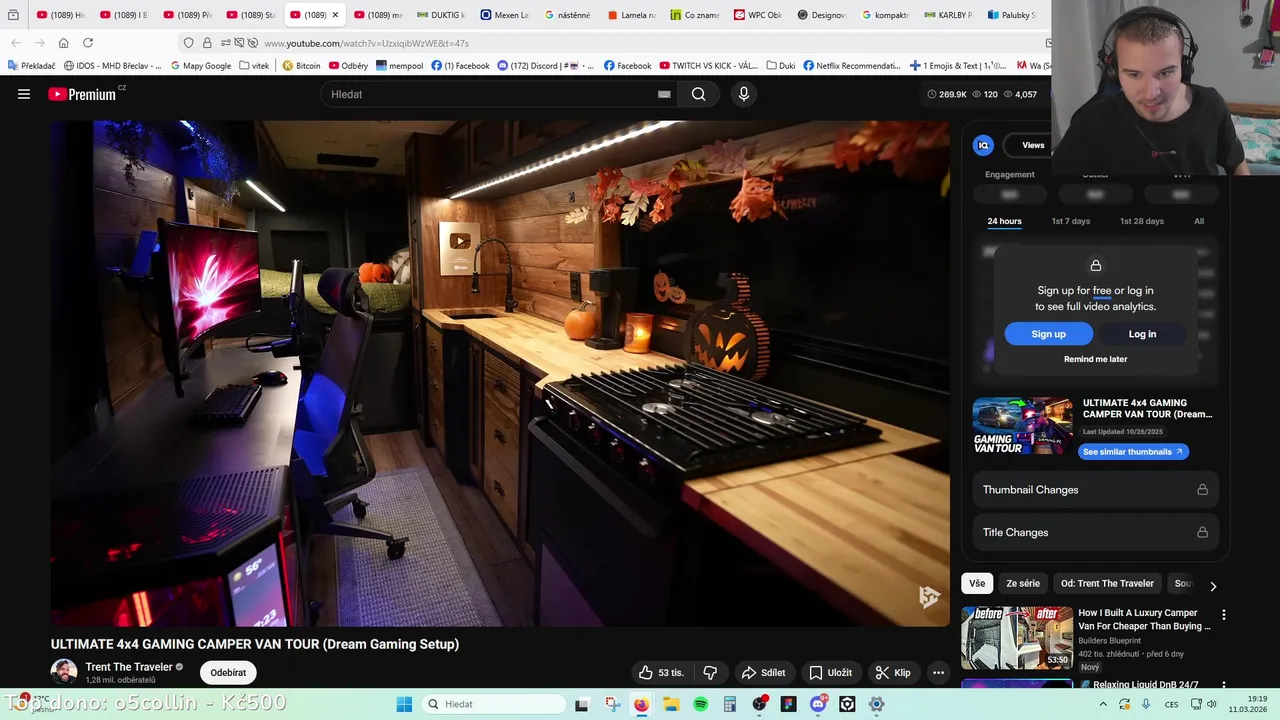Close the active YouTube browser tab
The height and width of the screenshot is (720, 1280).
[335, 15]
